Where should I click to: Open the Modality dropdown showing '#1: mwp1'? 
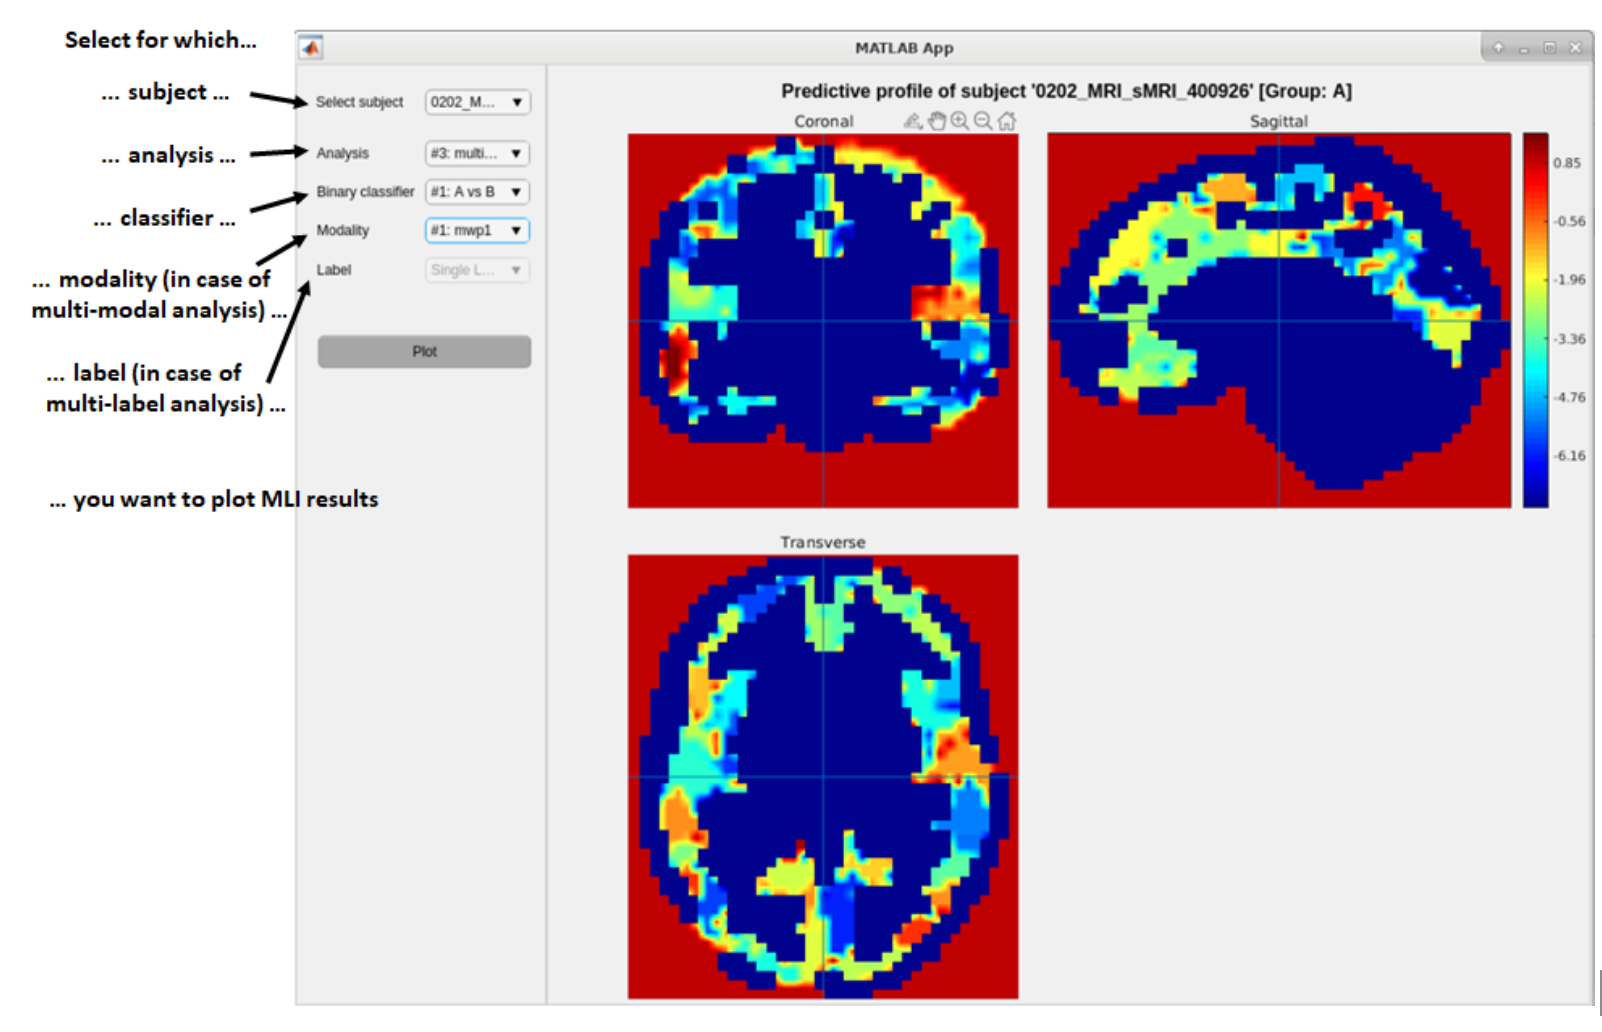(x=477, y=230)
